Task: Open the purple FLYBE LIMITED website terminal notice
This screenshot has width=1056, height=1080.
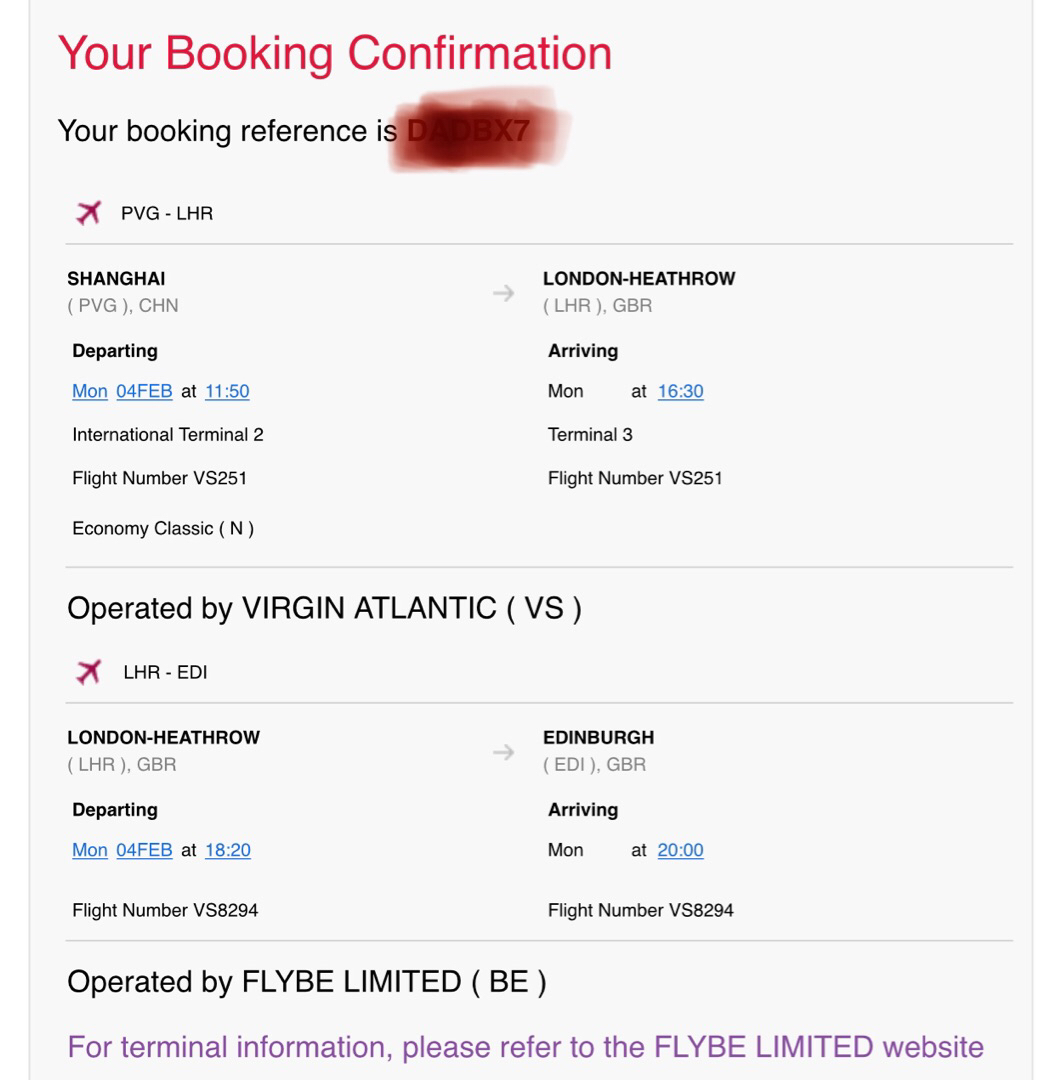Action: coord(526,1047)
